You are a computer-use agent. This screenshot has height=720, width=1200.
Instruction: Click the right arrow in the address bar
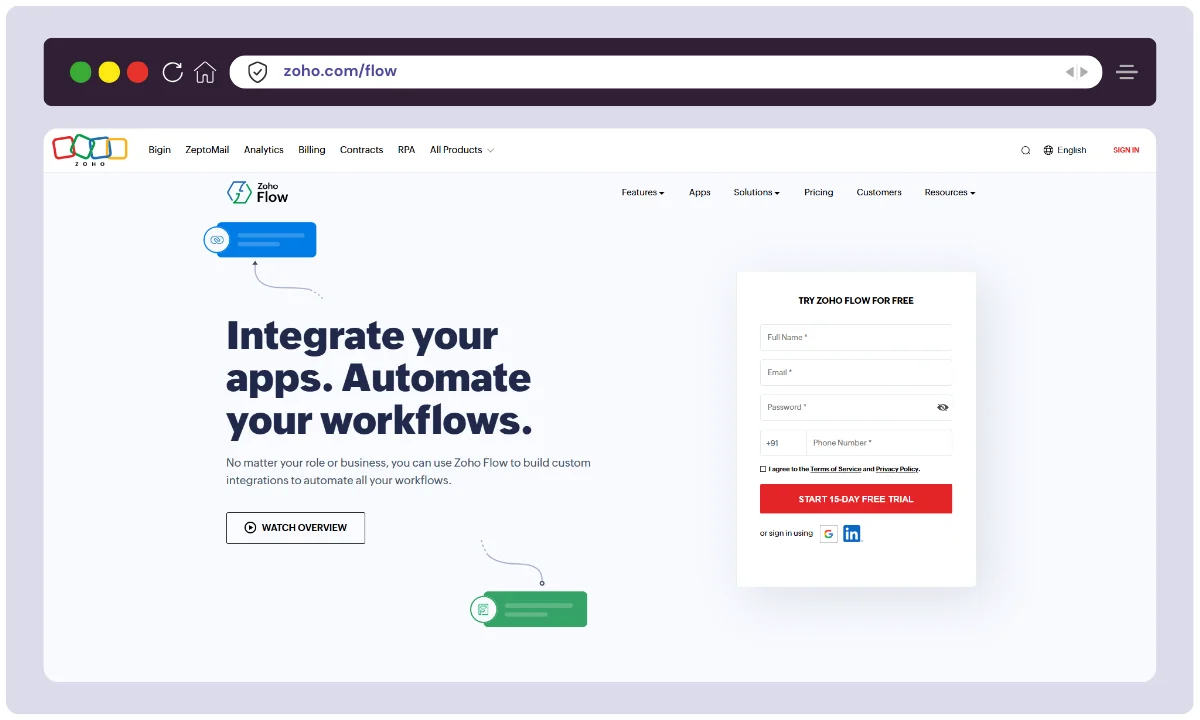pyautogui.click(x=1084, y=72)
